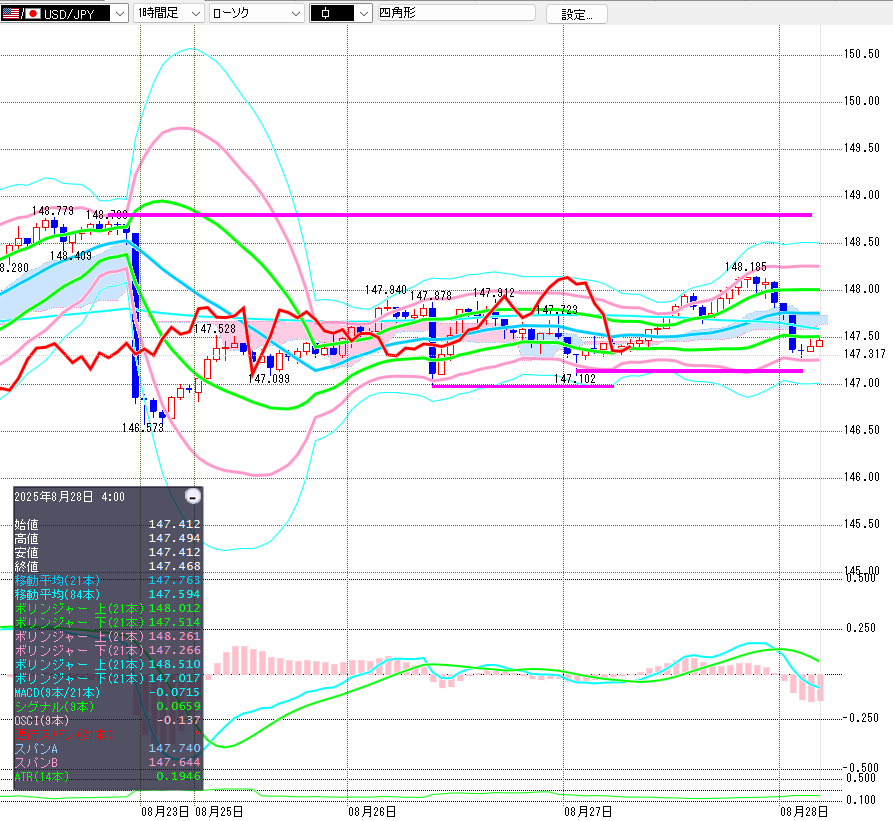Select the green ボリンジャー 下 147.514 row

click(108, 622)
